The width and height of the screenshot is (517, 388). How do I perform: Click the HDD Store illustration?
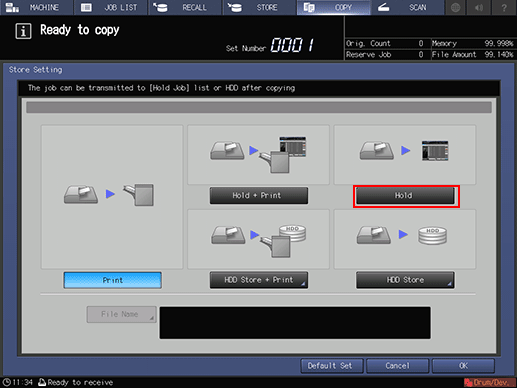[405, 239]
